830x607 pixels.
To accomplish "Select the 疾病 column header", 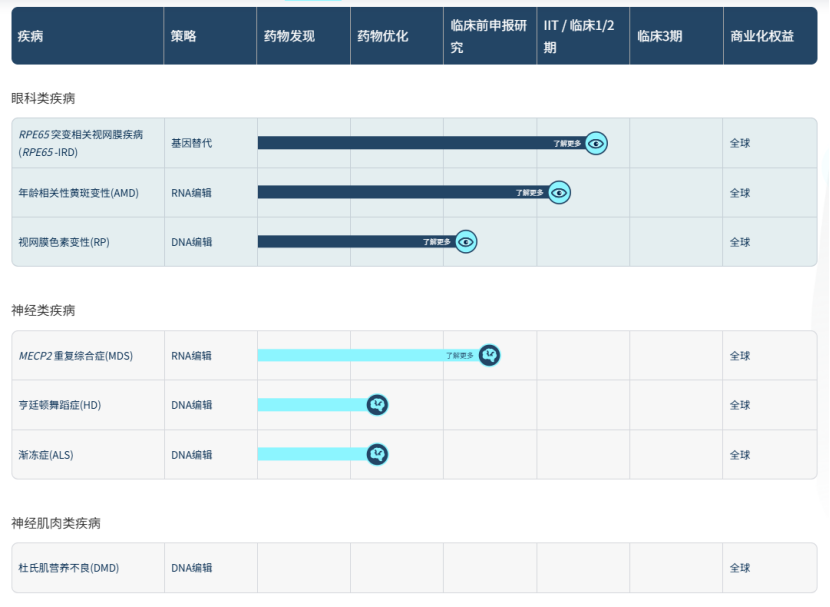I will tap(31, 36).
